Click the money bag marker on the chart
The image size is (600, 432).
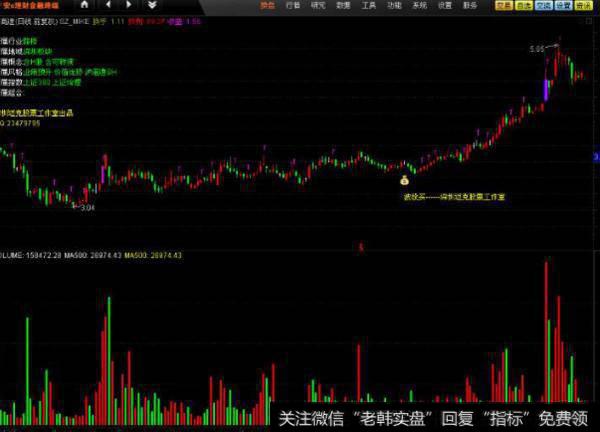(x=404, y=181)
